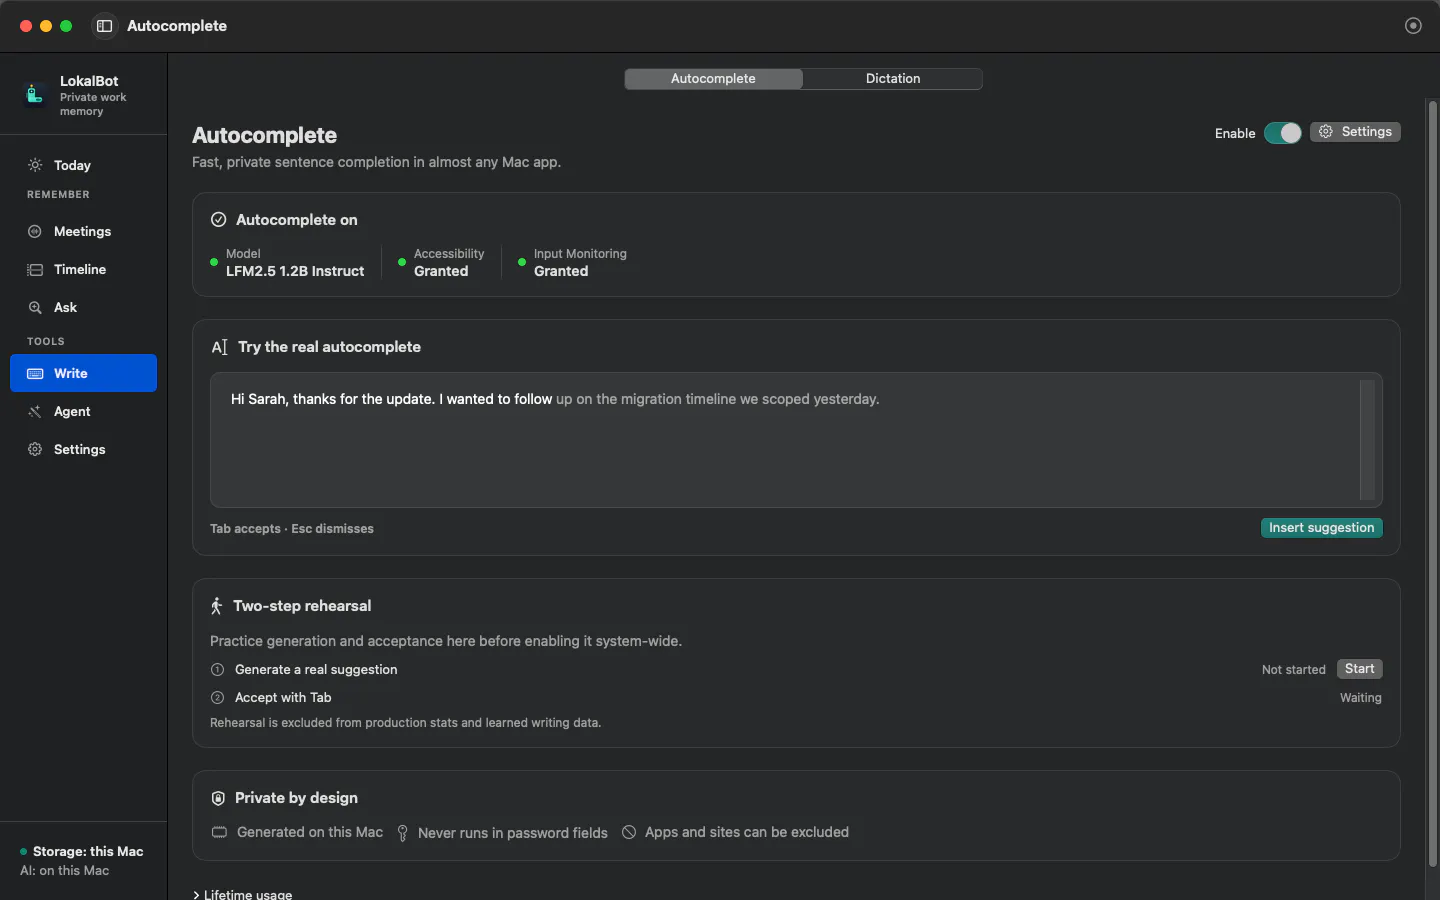
Task: Click the LokalBot app logo
Action: coord(34,94)
